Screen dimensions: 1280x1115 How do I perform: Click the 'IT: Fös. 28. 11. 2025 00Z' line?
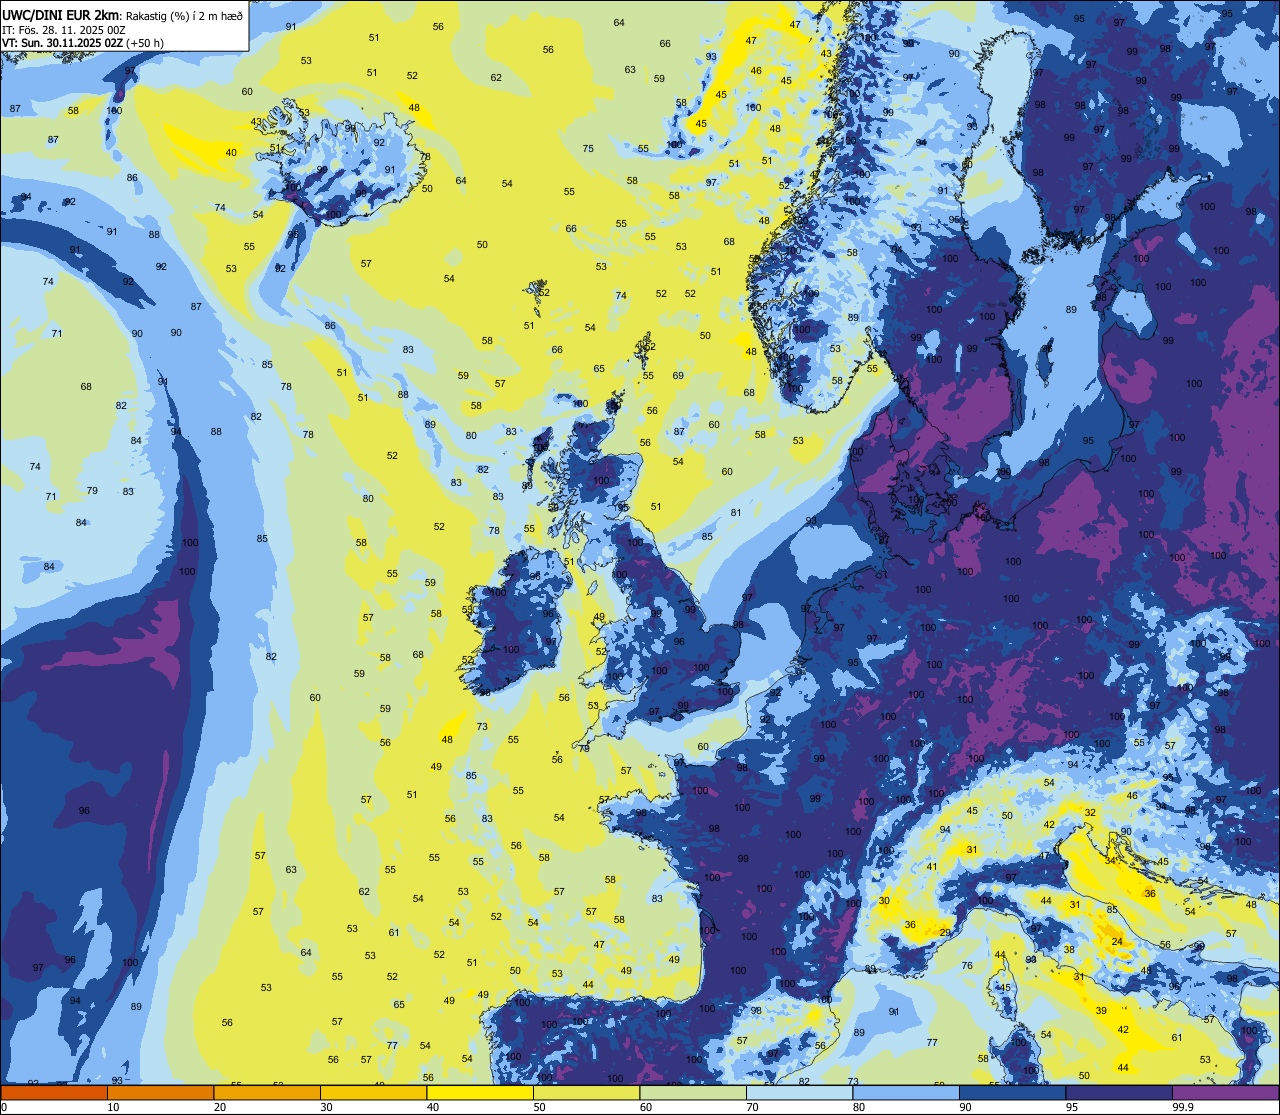63,30
